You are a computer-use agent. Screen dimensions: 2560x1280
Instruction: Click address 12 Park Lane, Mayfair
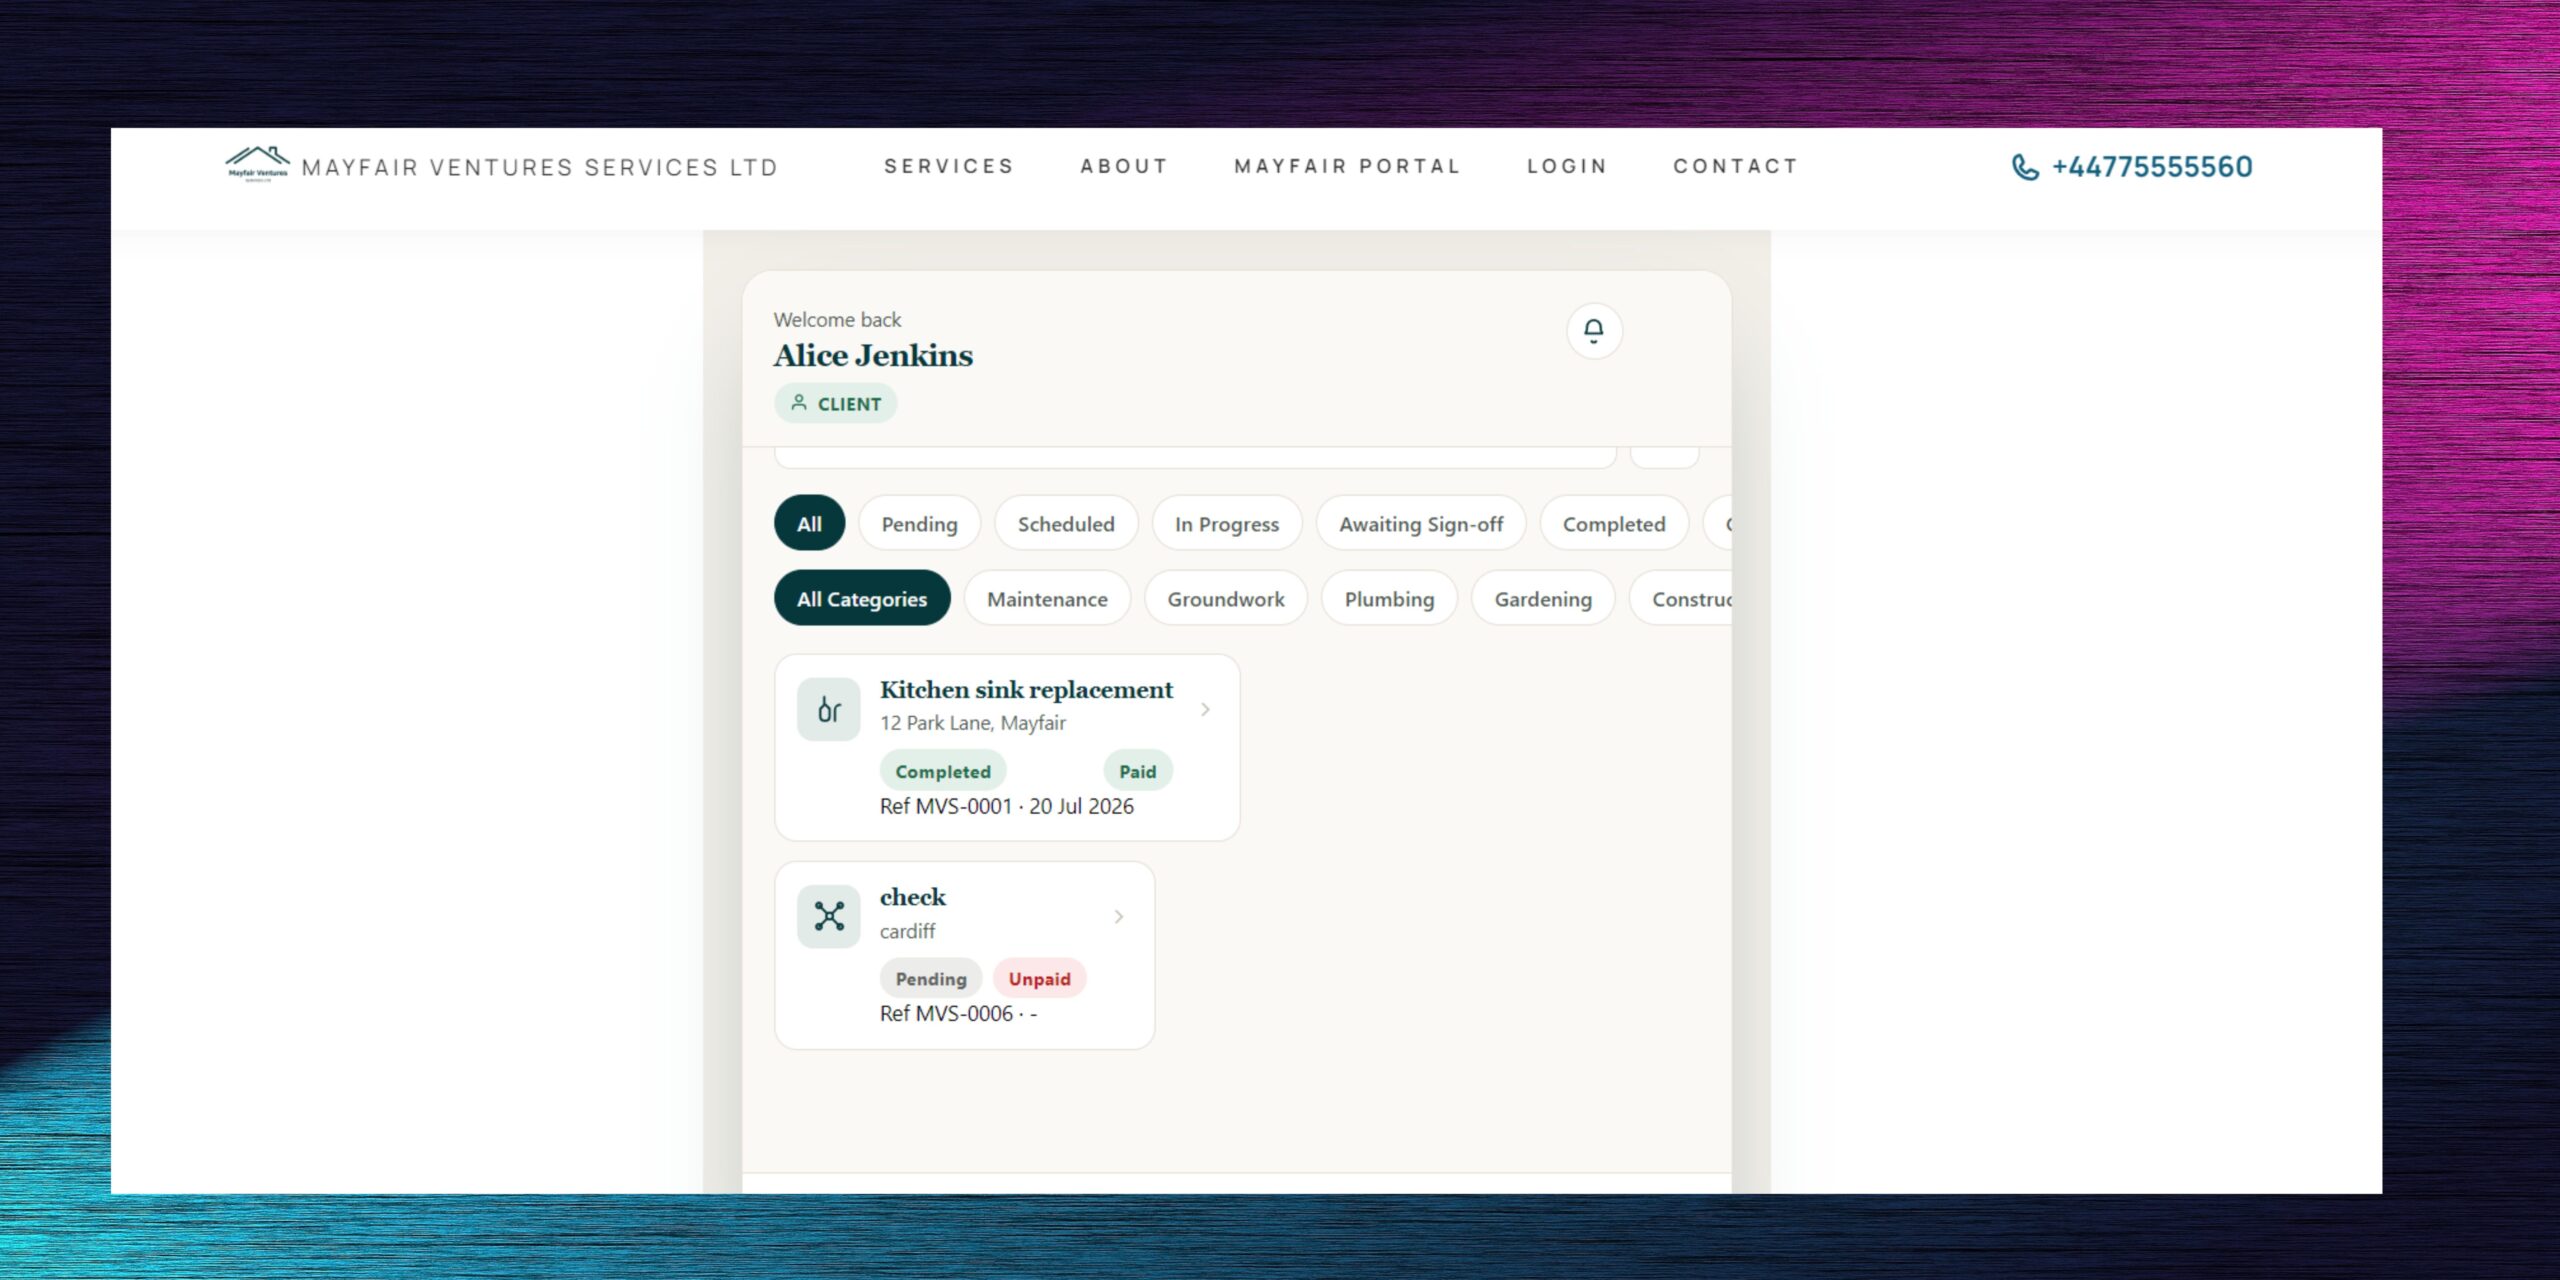pos(973,722)
